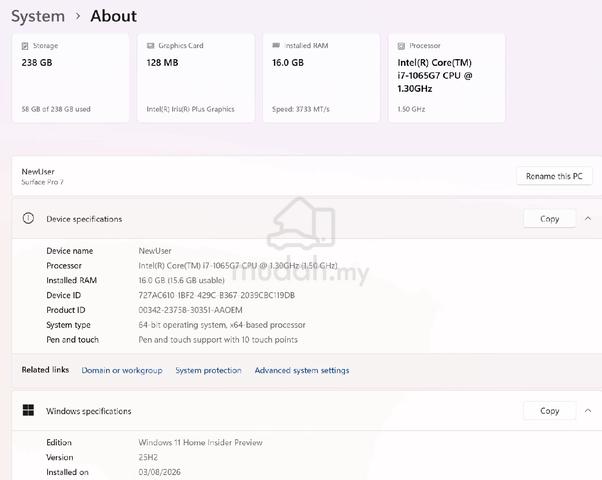Click the System type label
Image resolution: width=602 pixels, height=480 pixels.
click(x=68, y=325)
